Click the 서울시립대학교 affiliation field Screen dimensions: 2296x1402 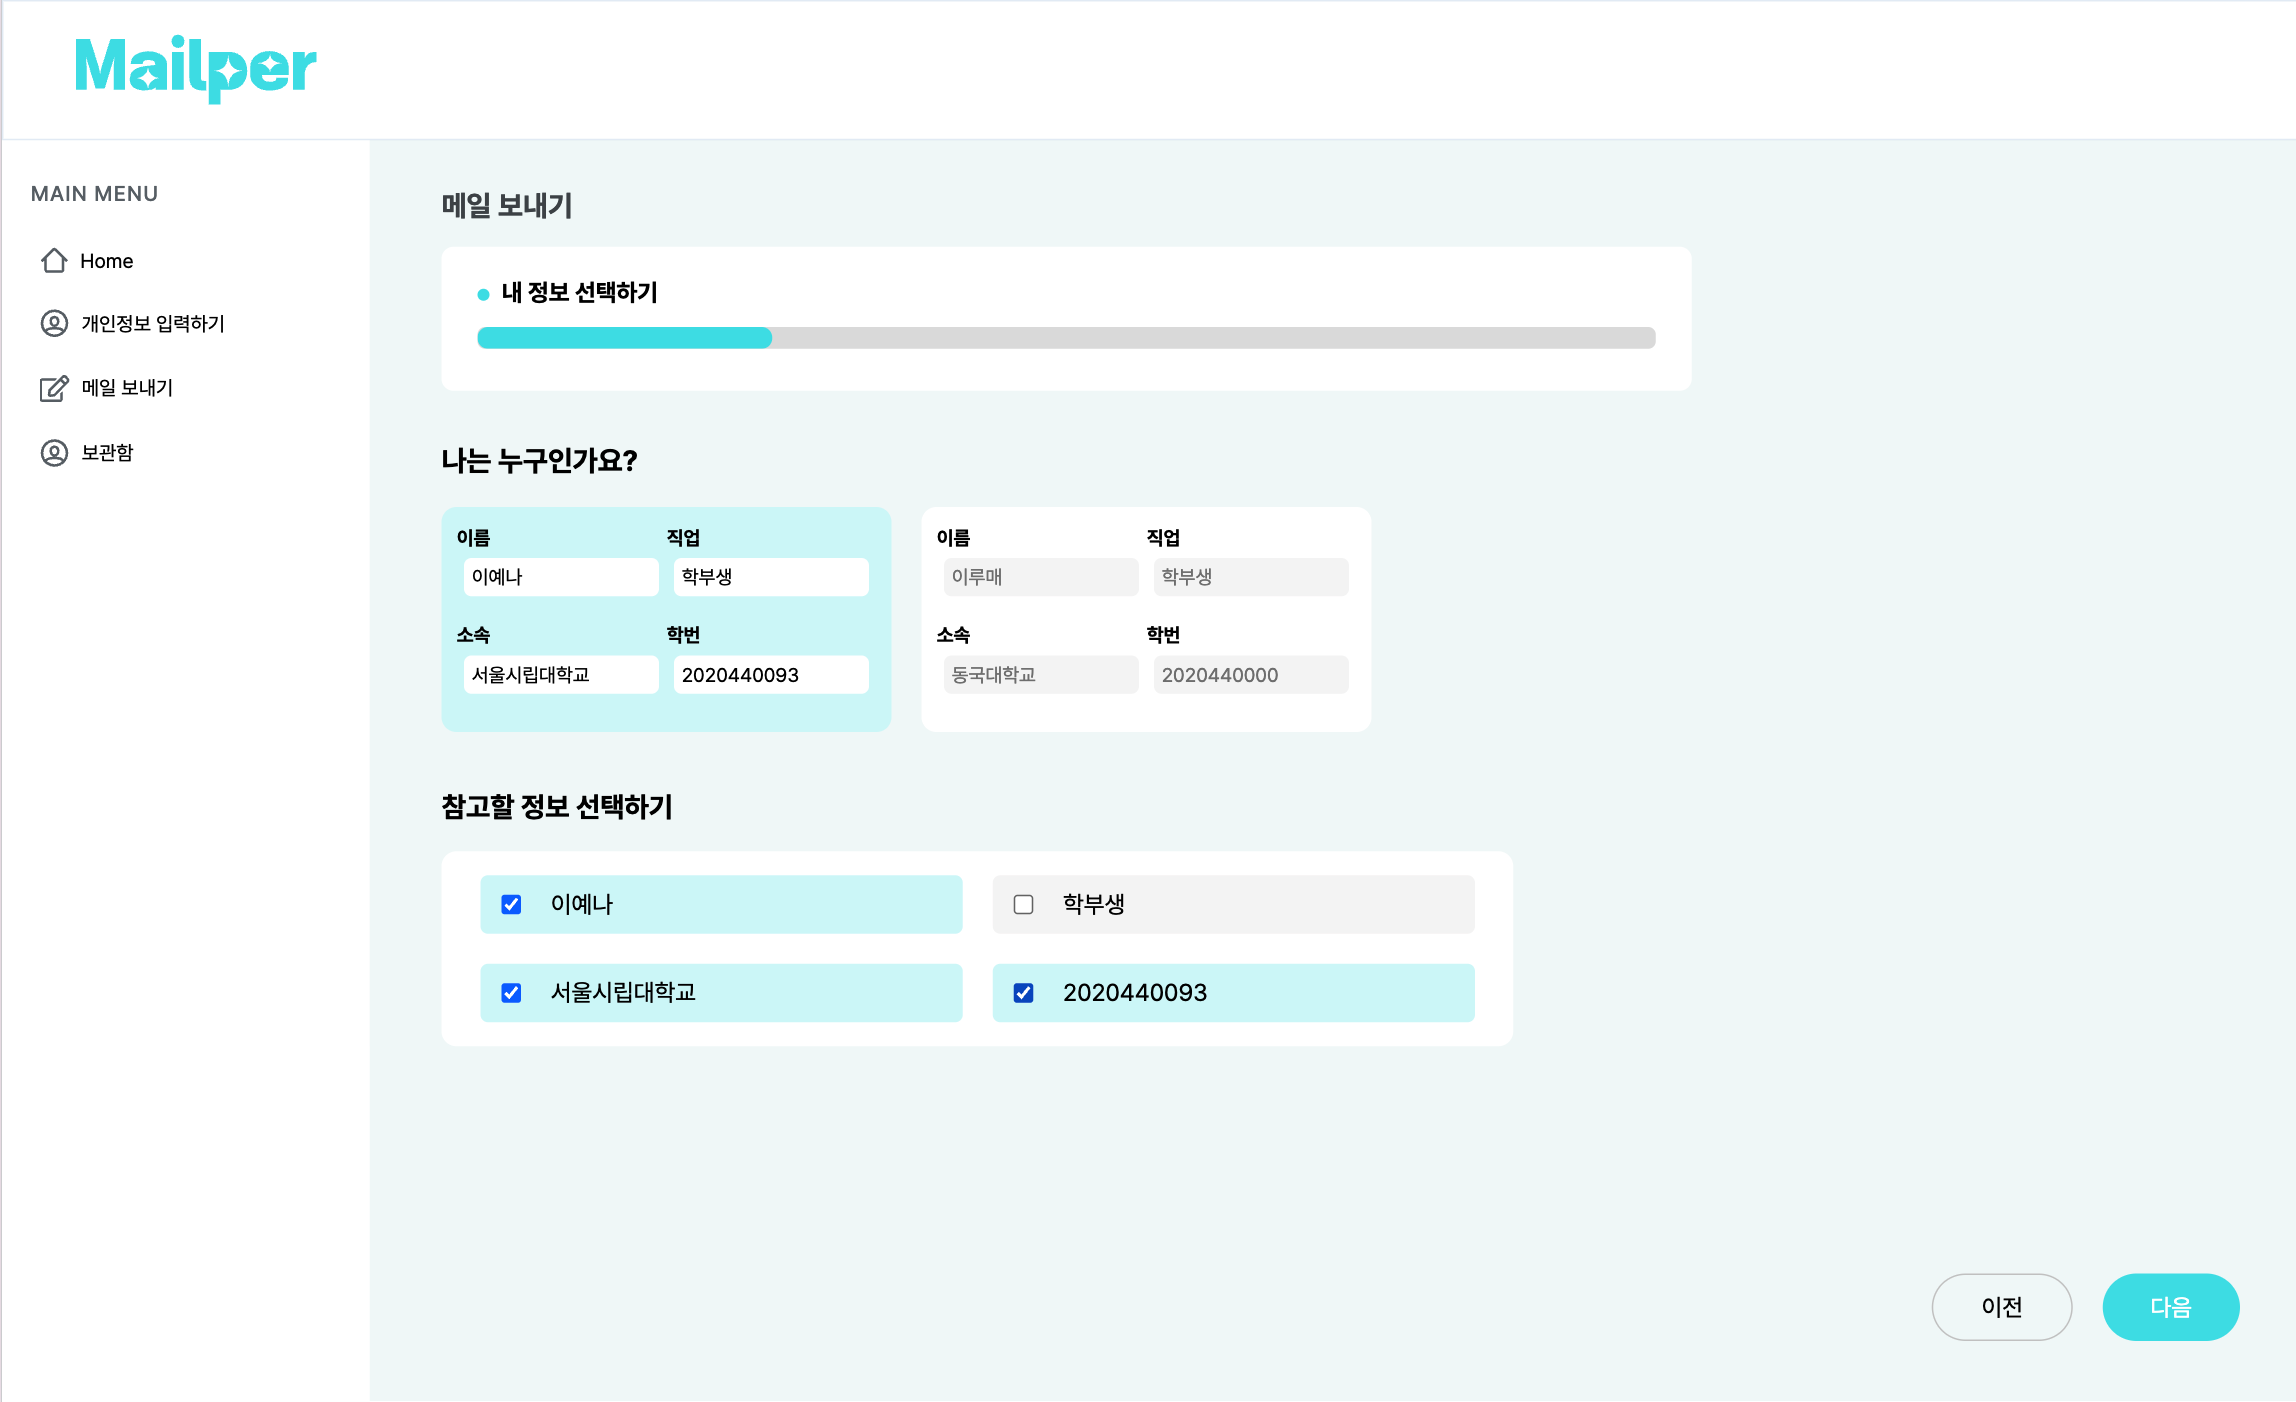point(560,675)
